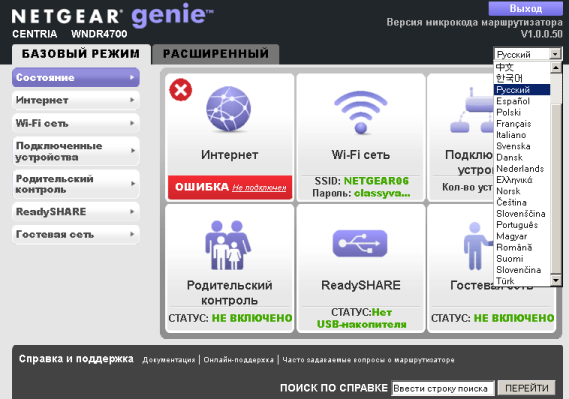Image resolution: width=569 pixels, height=399 pixels.
Task: Click the ReadySHARE USB icon
Action: click(360, 243)
